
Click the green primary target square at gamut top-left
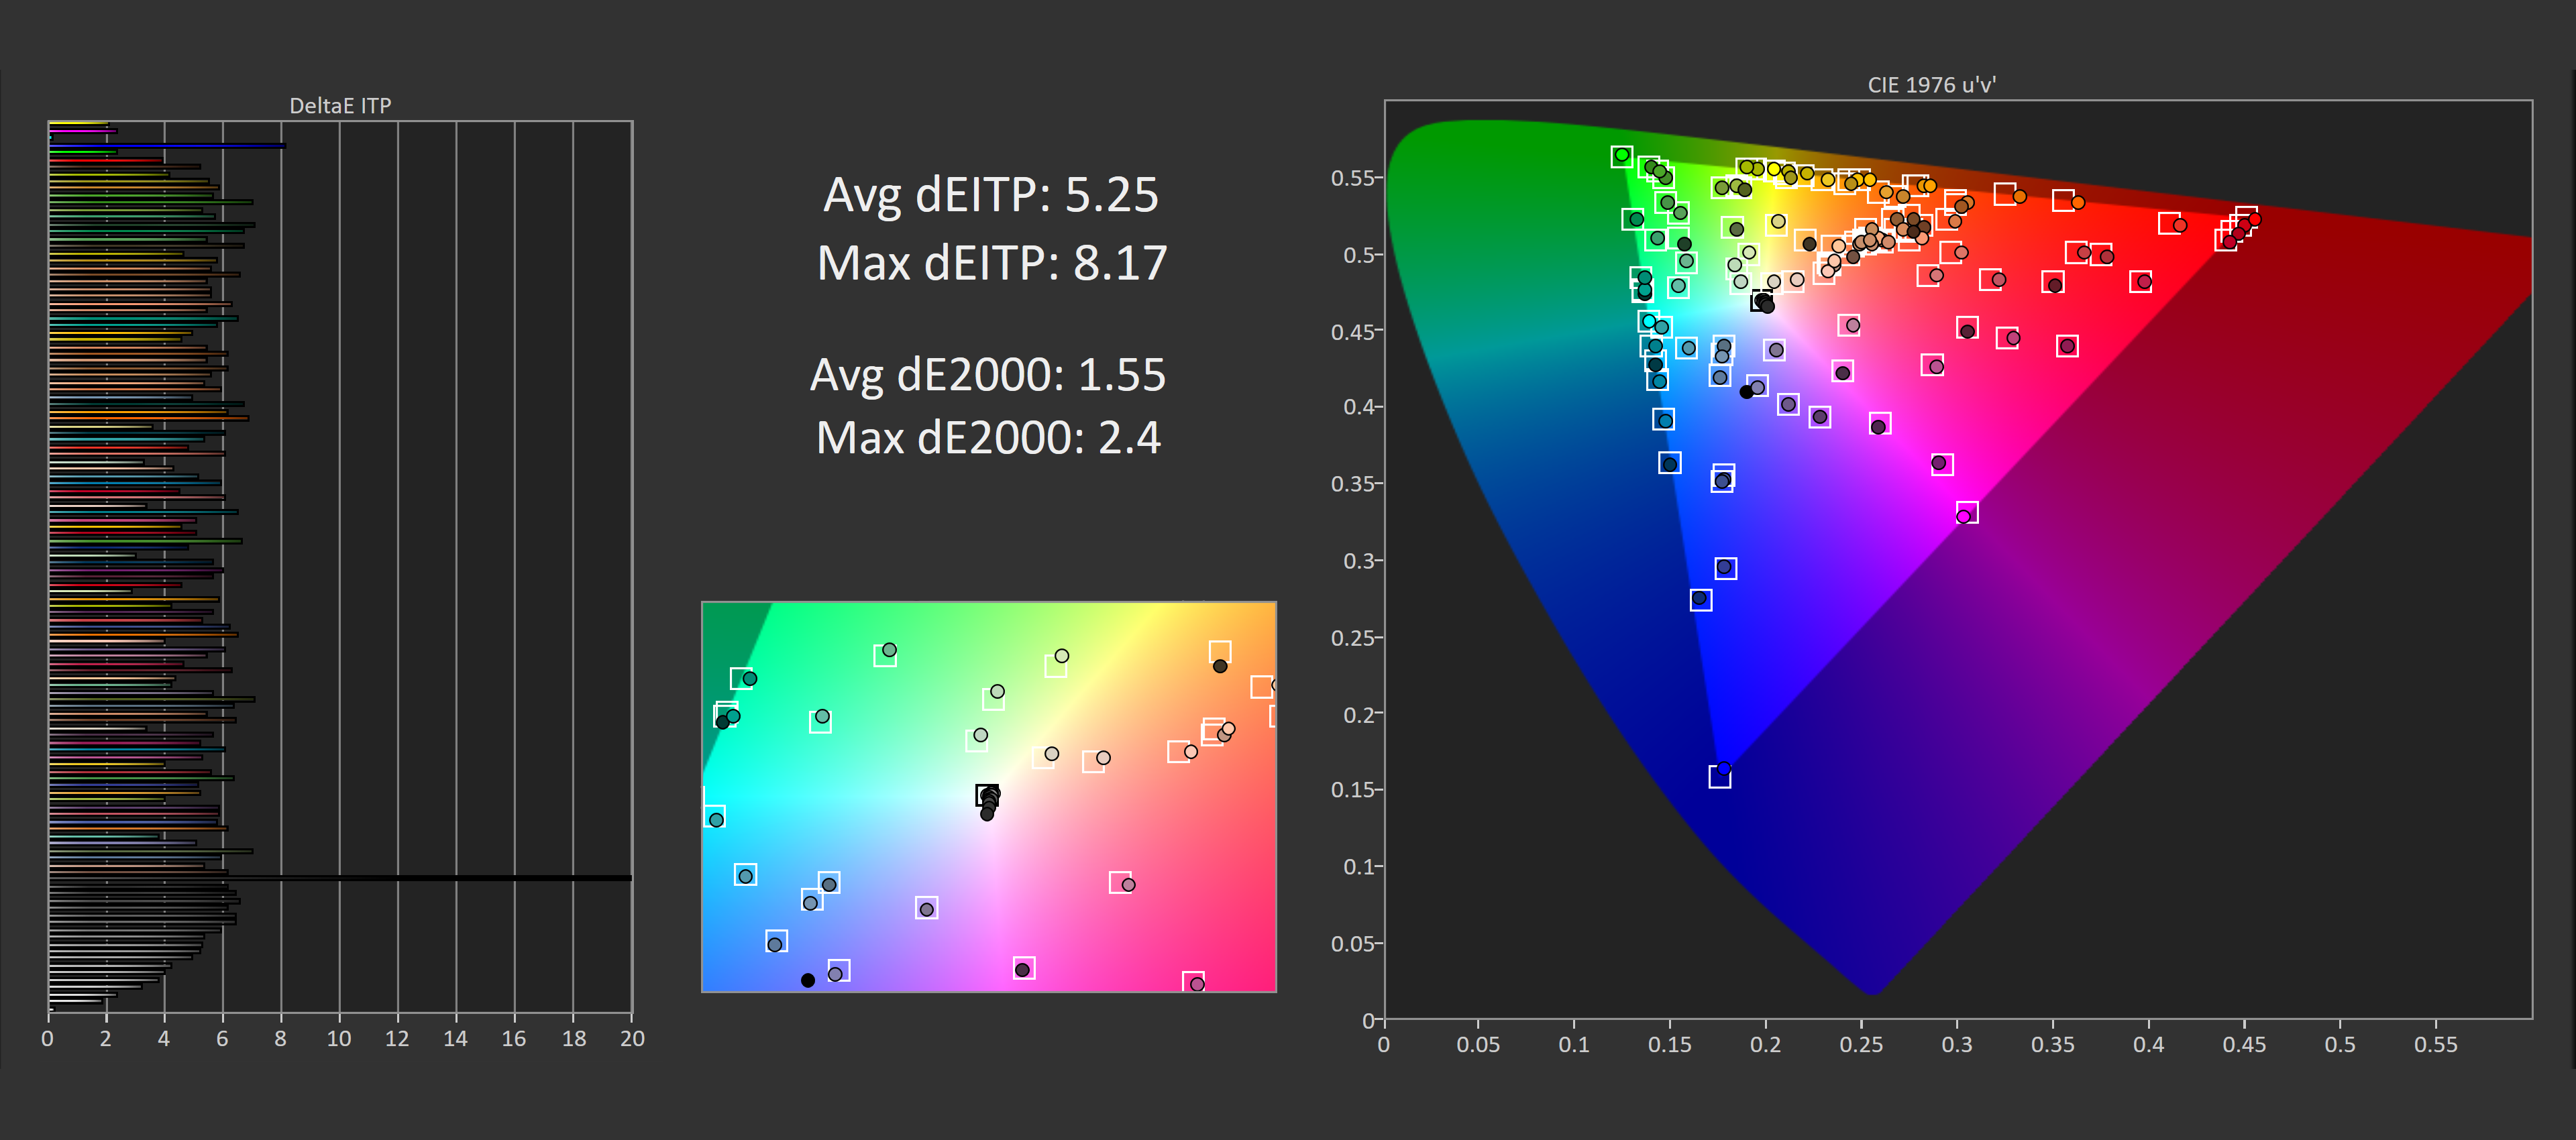(x=1621, y=156)
